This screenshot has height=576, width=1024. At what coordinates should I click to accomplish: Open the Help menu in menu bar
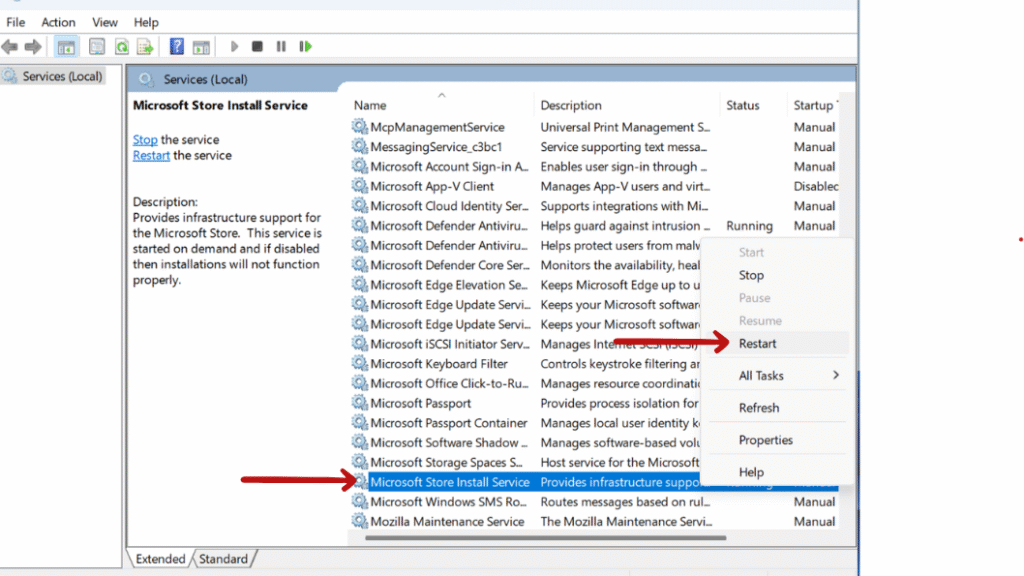coord(146,22)
